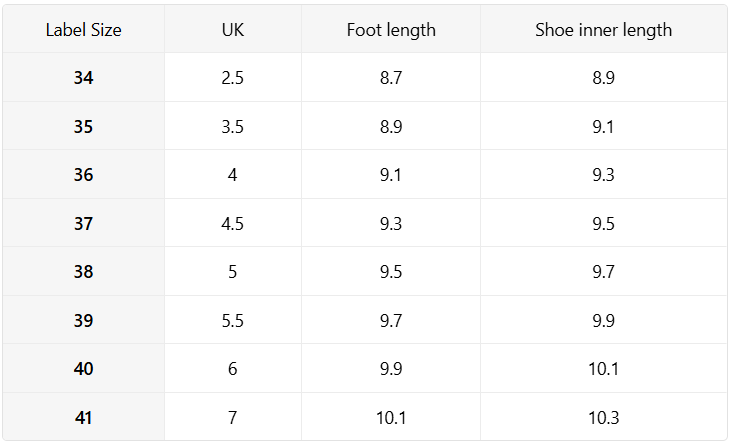Click UK size 3.5 cell
The width and height of the screenshot is (732, 444).
(232, 127)
